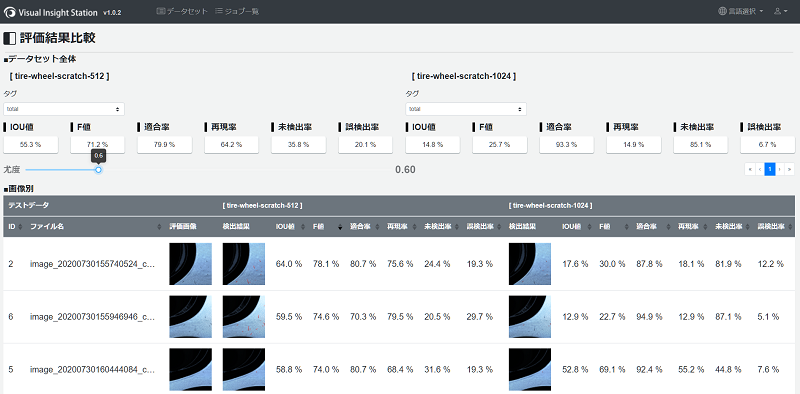Go to the first page arrow
The height and width of the screenshot is (394, 800).
pyautogui.click(x=749, y=169)
